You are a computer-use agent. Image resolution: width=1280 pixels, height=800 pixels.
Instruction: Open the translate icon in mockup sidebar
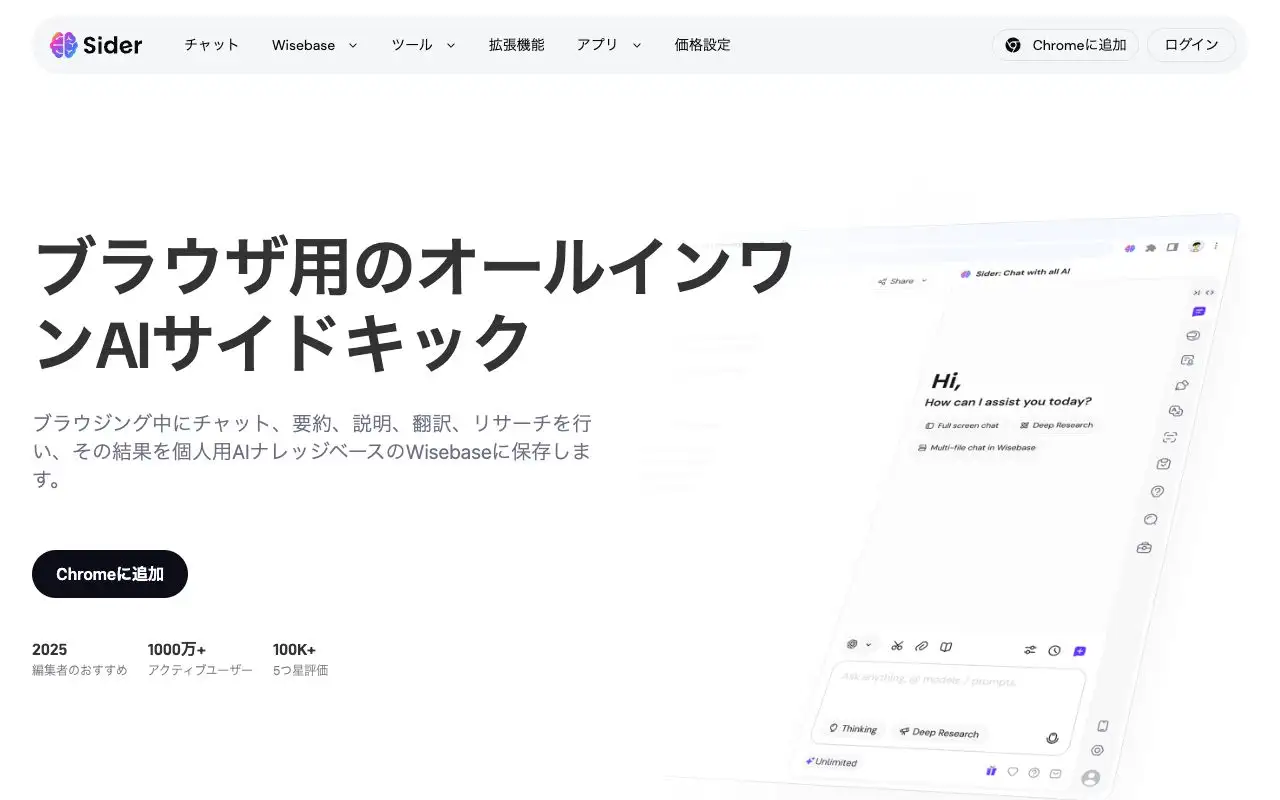(1176, 411)
